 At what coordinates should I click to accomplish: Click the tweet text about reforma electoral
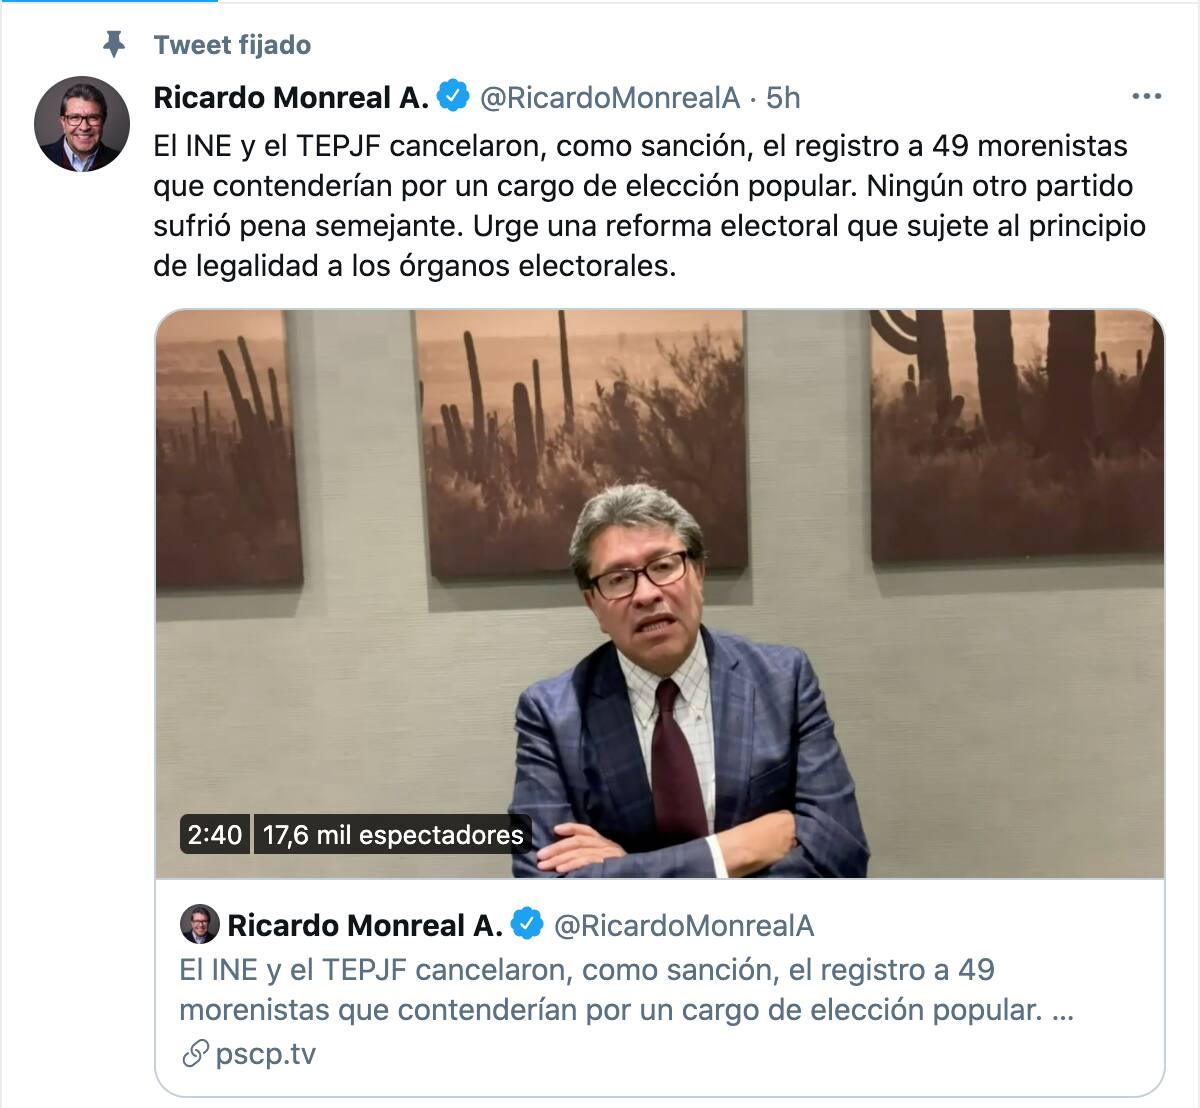(x=650, y=206)
